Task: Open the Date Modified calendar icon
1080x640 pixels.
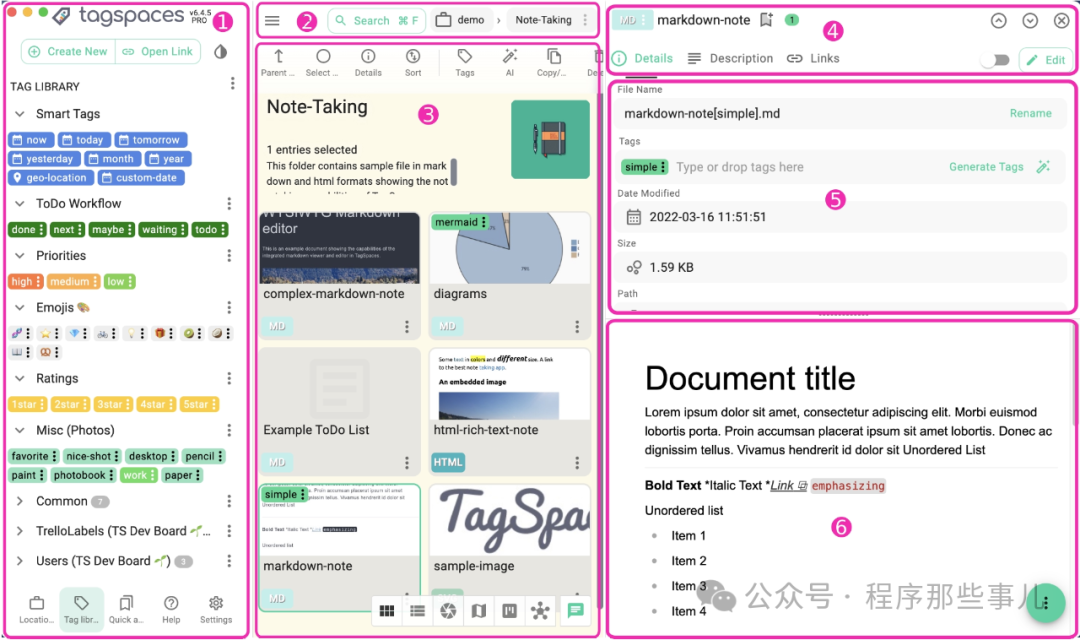Action: 634,217
